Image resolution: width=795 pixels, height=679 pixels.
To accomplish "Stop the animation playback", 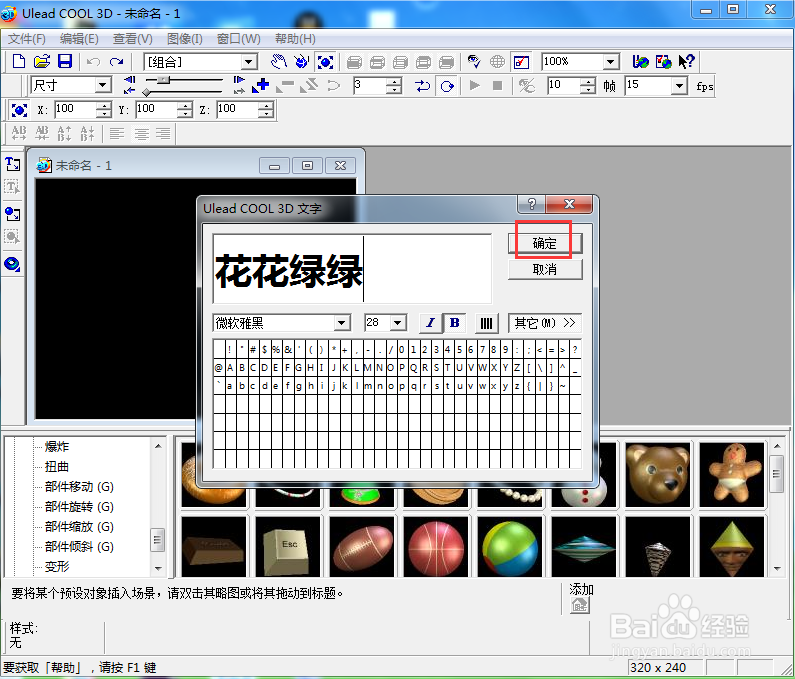I will 497,85.
